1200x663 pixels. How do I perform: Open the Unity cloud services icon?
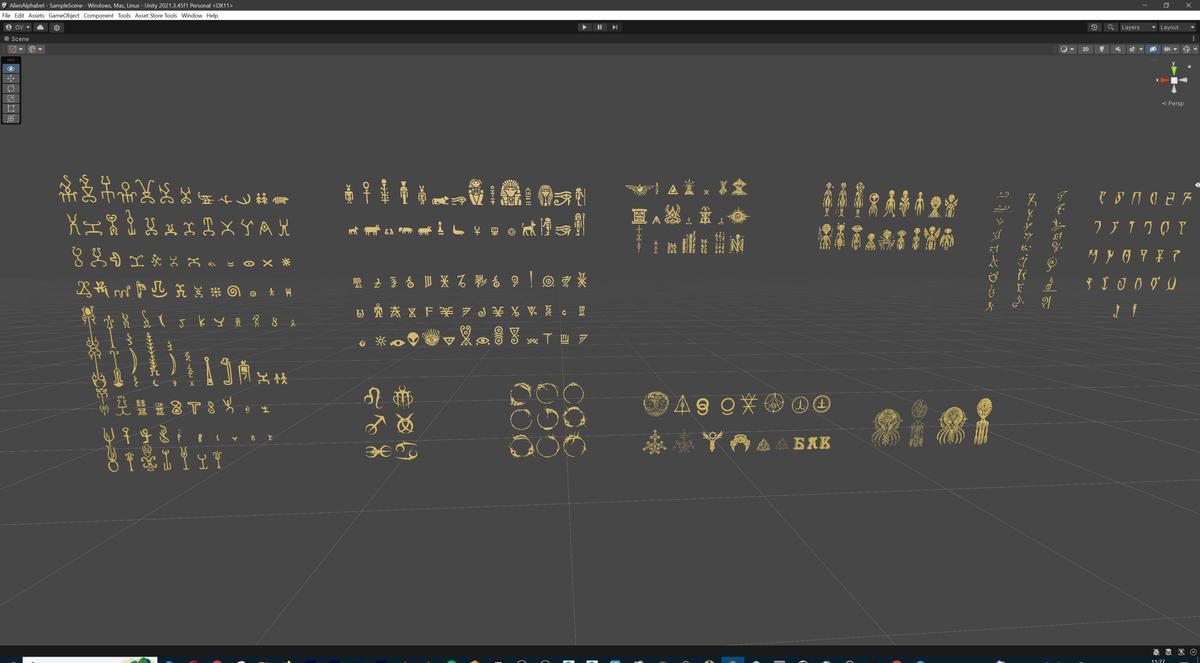tap(40, 27)
